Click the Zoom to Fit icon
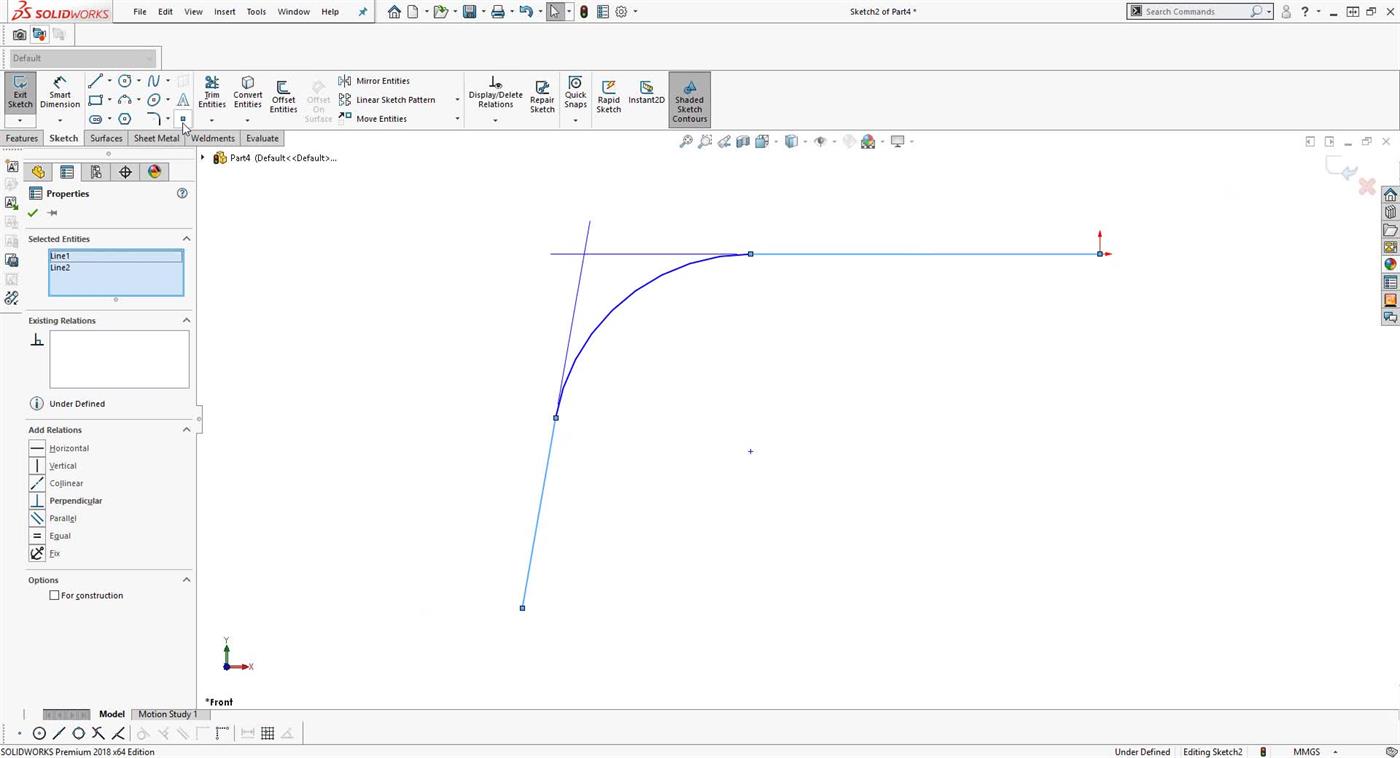The height and width of the screenshot is (758, 1400). [686, 141]
